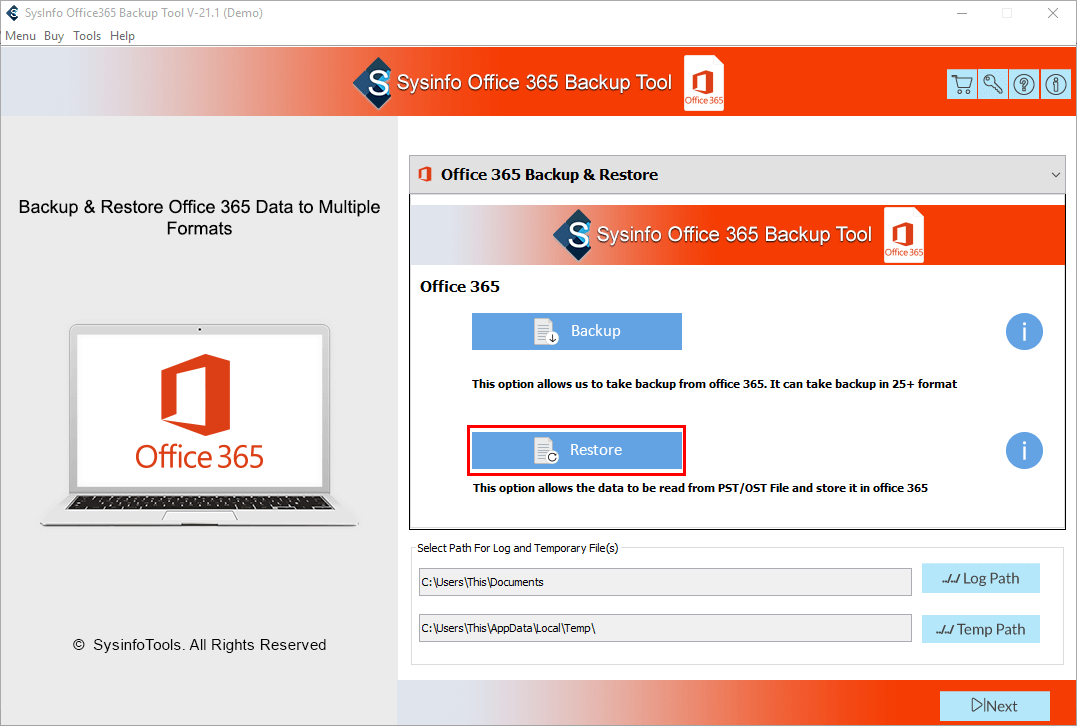Click the Restore option description about PST/OST

(701, 488)
